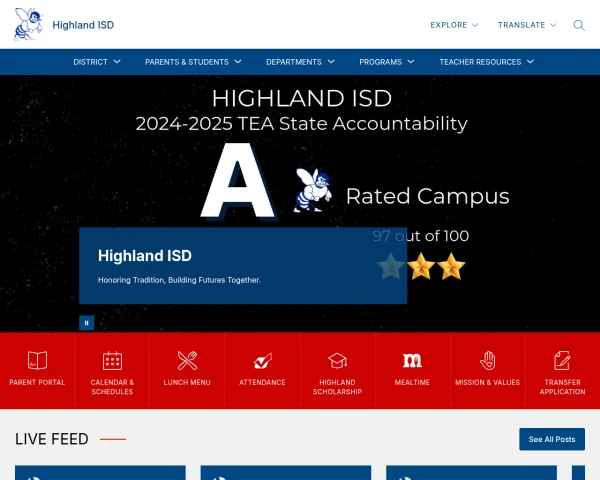600x480 pixels.
Task: Open the Teacher Resources menu
Action: 480,62
